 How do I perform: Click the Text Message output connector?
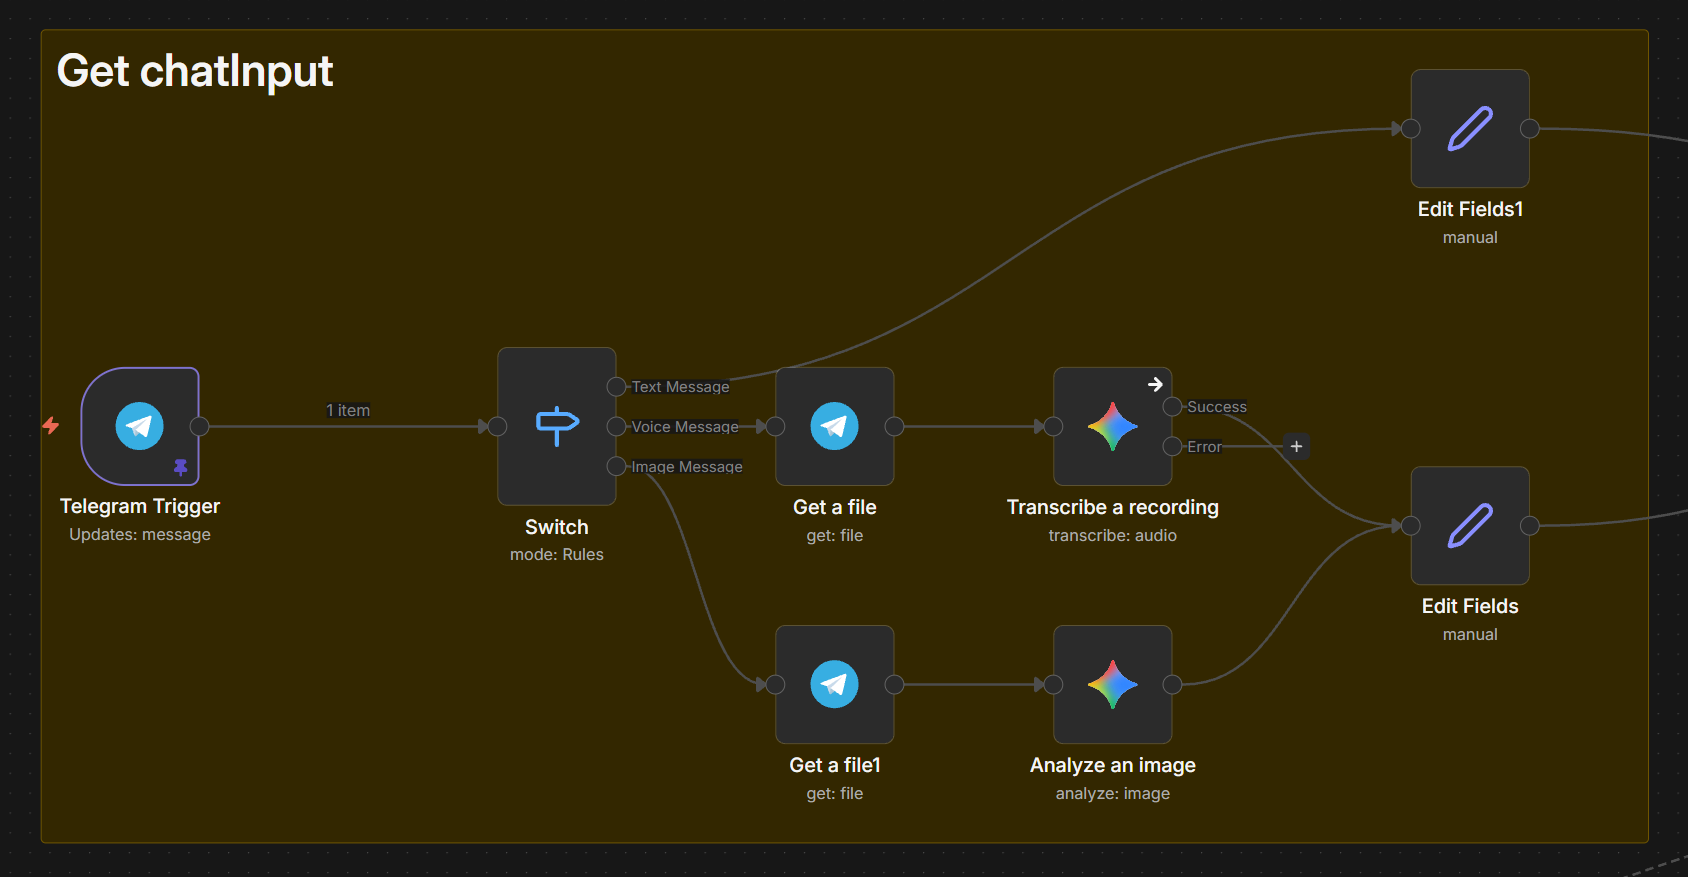[616, 387]
